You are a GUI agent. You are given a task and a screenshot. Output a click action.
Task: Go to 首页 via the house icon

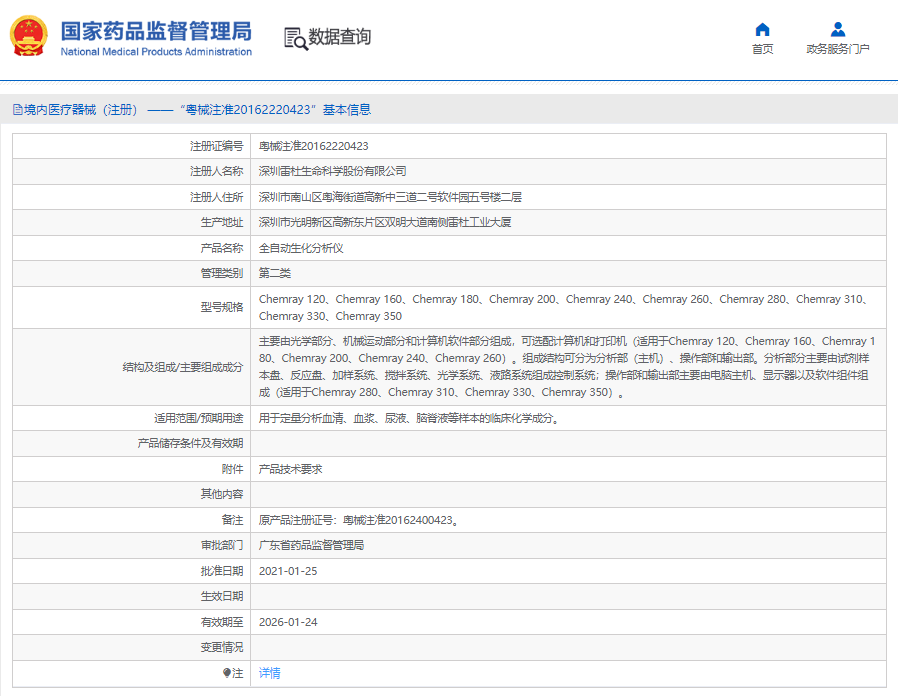click(762, 29)
